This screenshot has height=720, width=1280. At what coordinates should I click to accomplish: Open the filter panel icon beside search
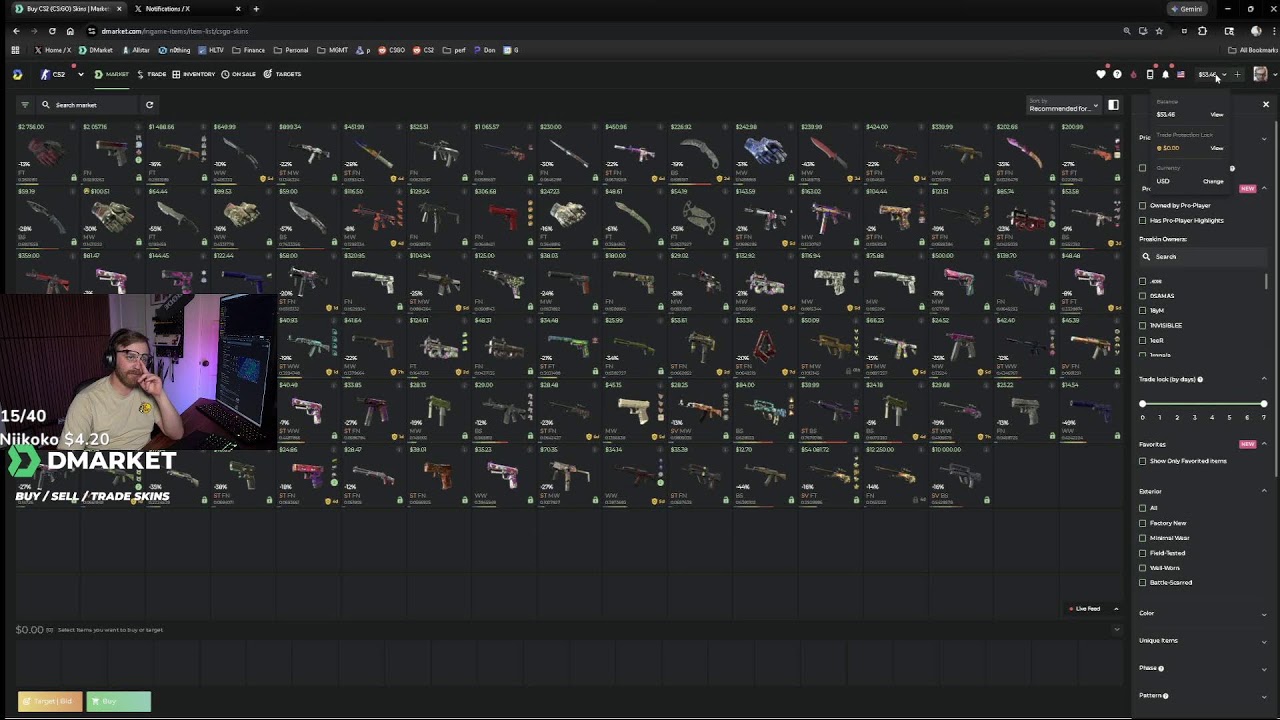point(25,105)
